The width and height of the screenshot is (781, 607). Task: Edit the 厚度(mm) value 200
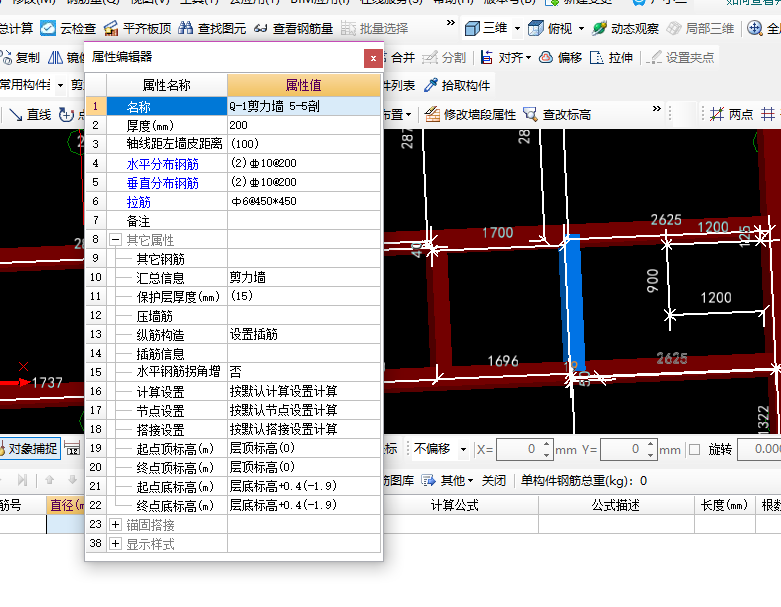[x=304, y=125]
